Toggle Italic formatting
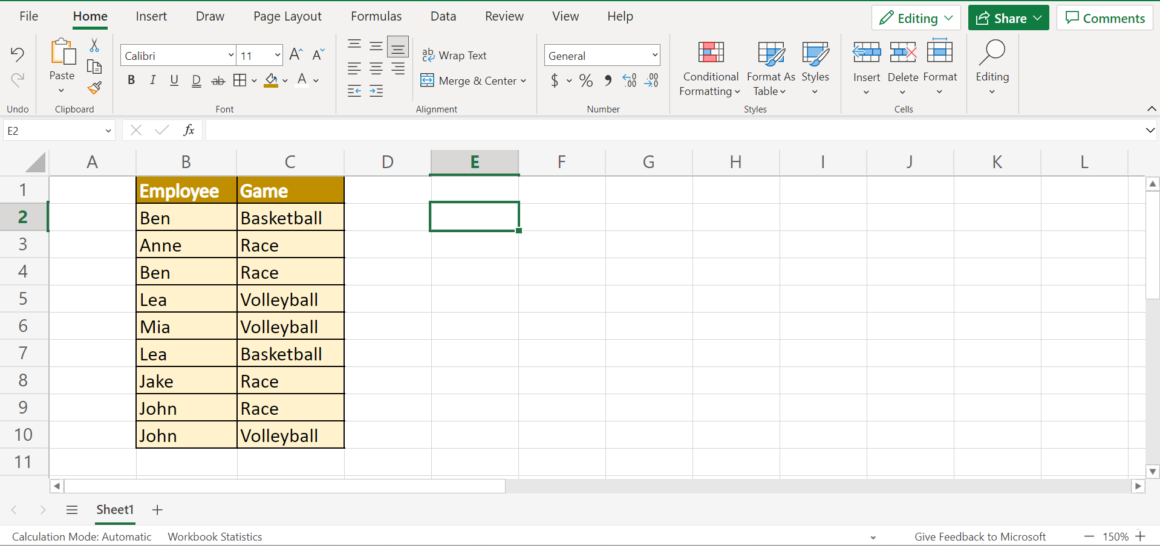This screenshot has width=1160, height=546. [x=153, y=81]
